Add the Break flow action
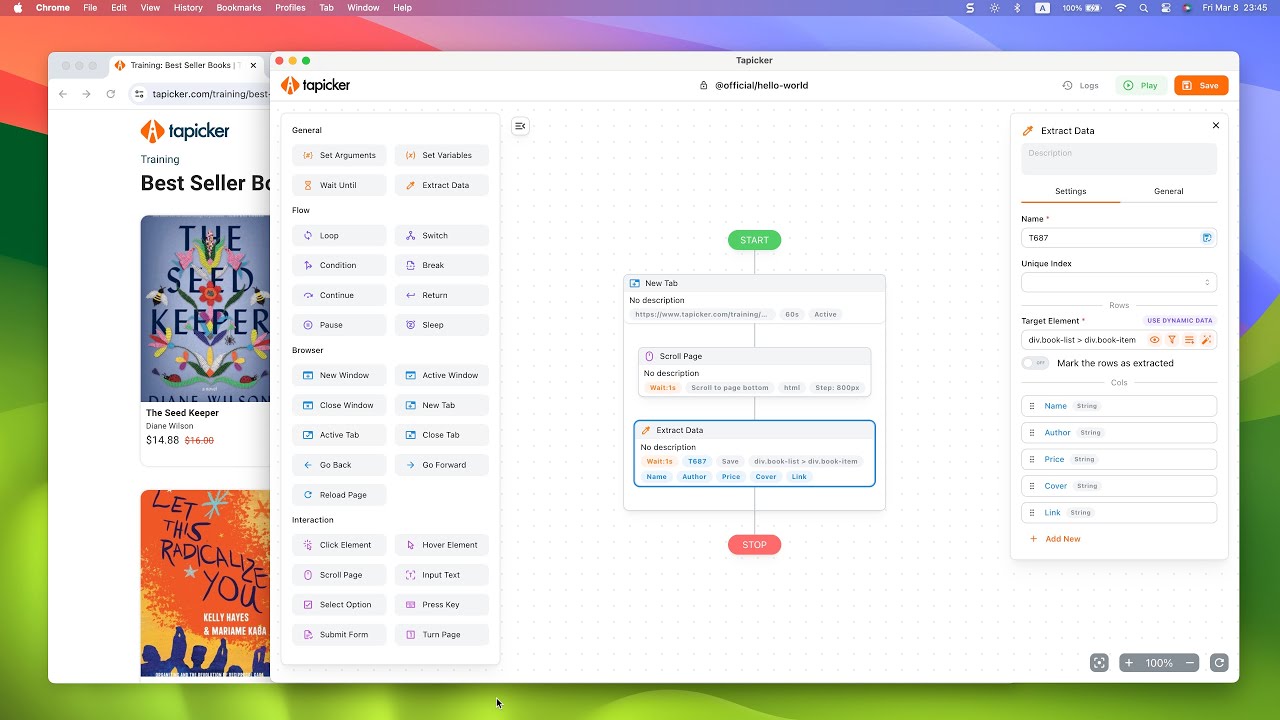This screenshot has height=720, width=1280. click(442, 265)
